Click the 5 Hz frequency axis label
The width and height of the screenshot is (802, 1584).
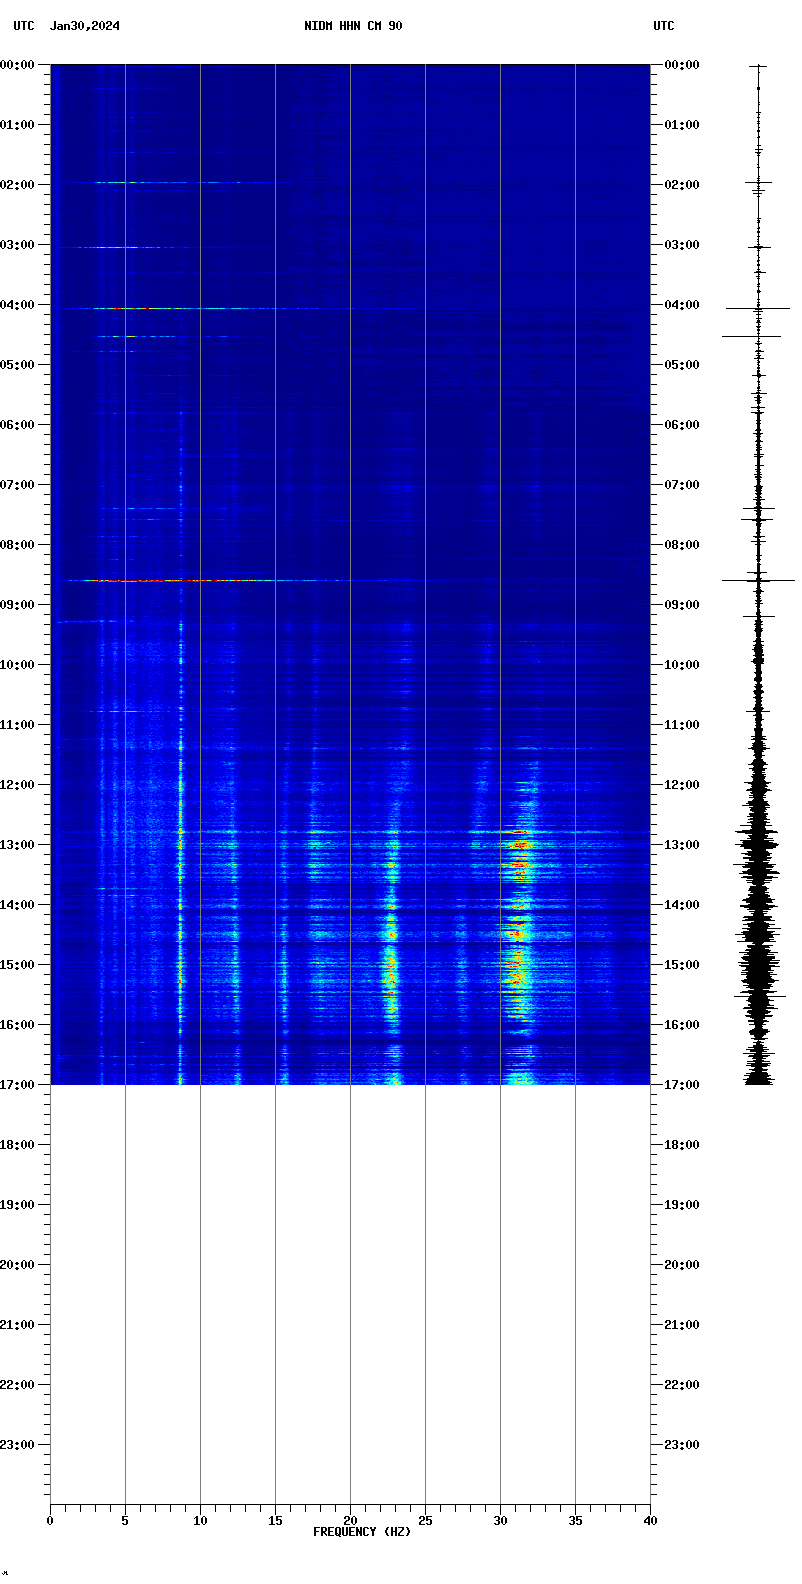point(125,1521)
